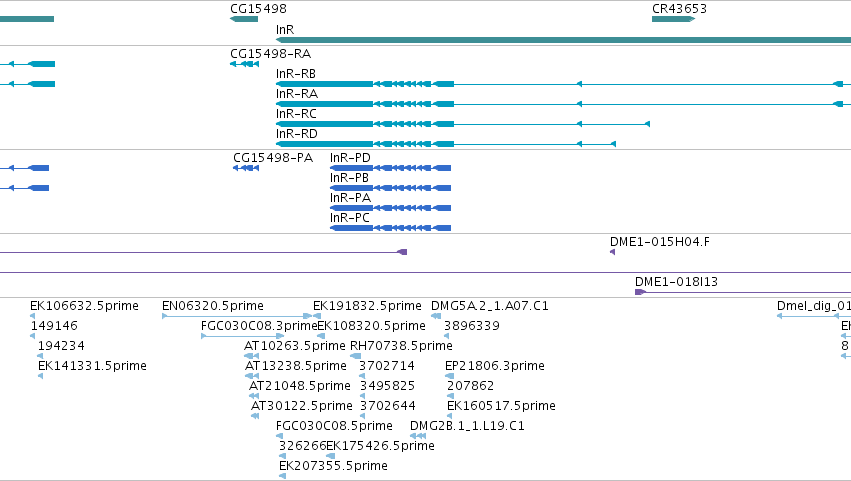Select the FGC030C08.3prime EST

tap(259, 326)
